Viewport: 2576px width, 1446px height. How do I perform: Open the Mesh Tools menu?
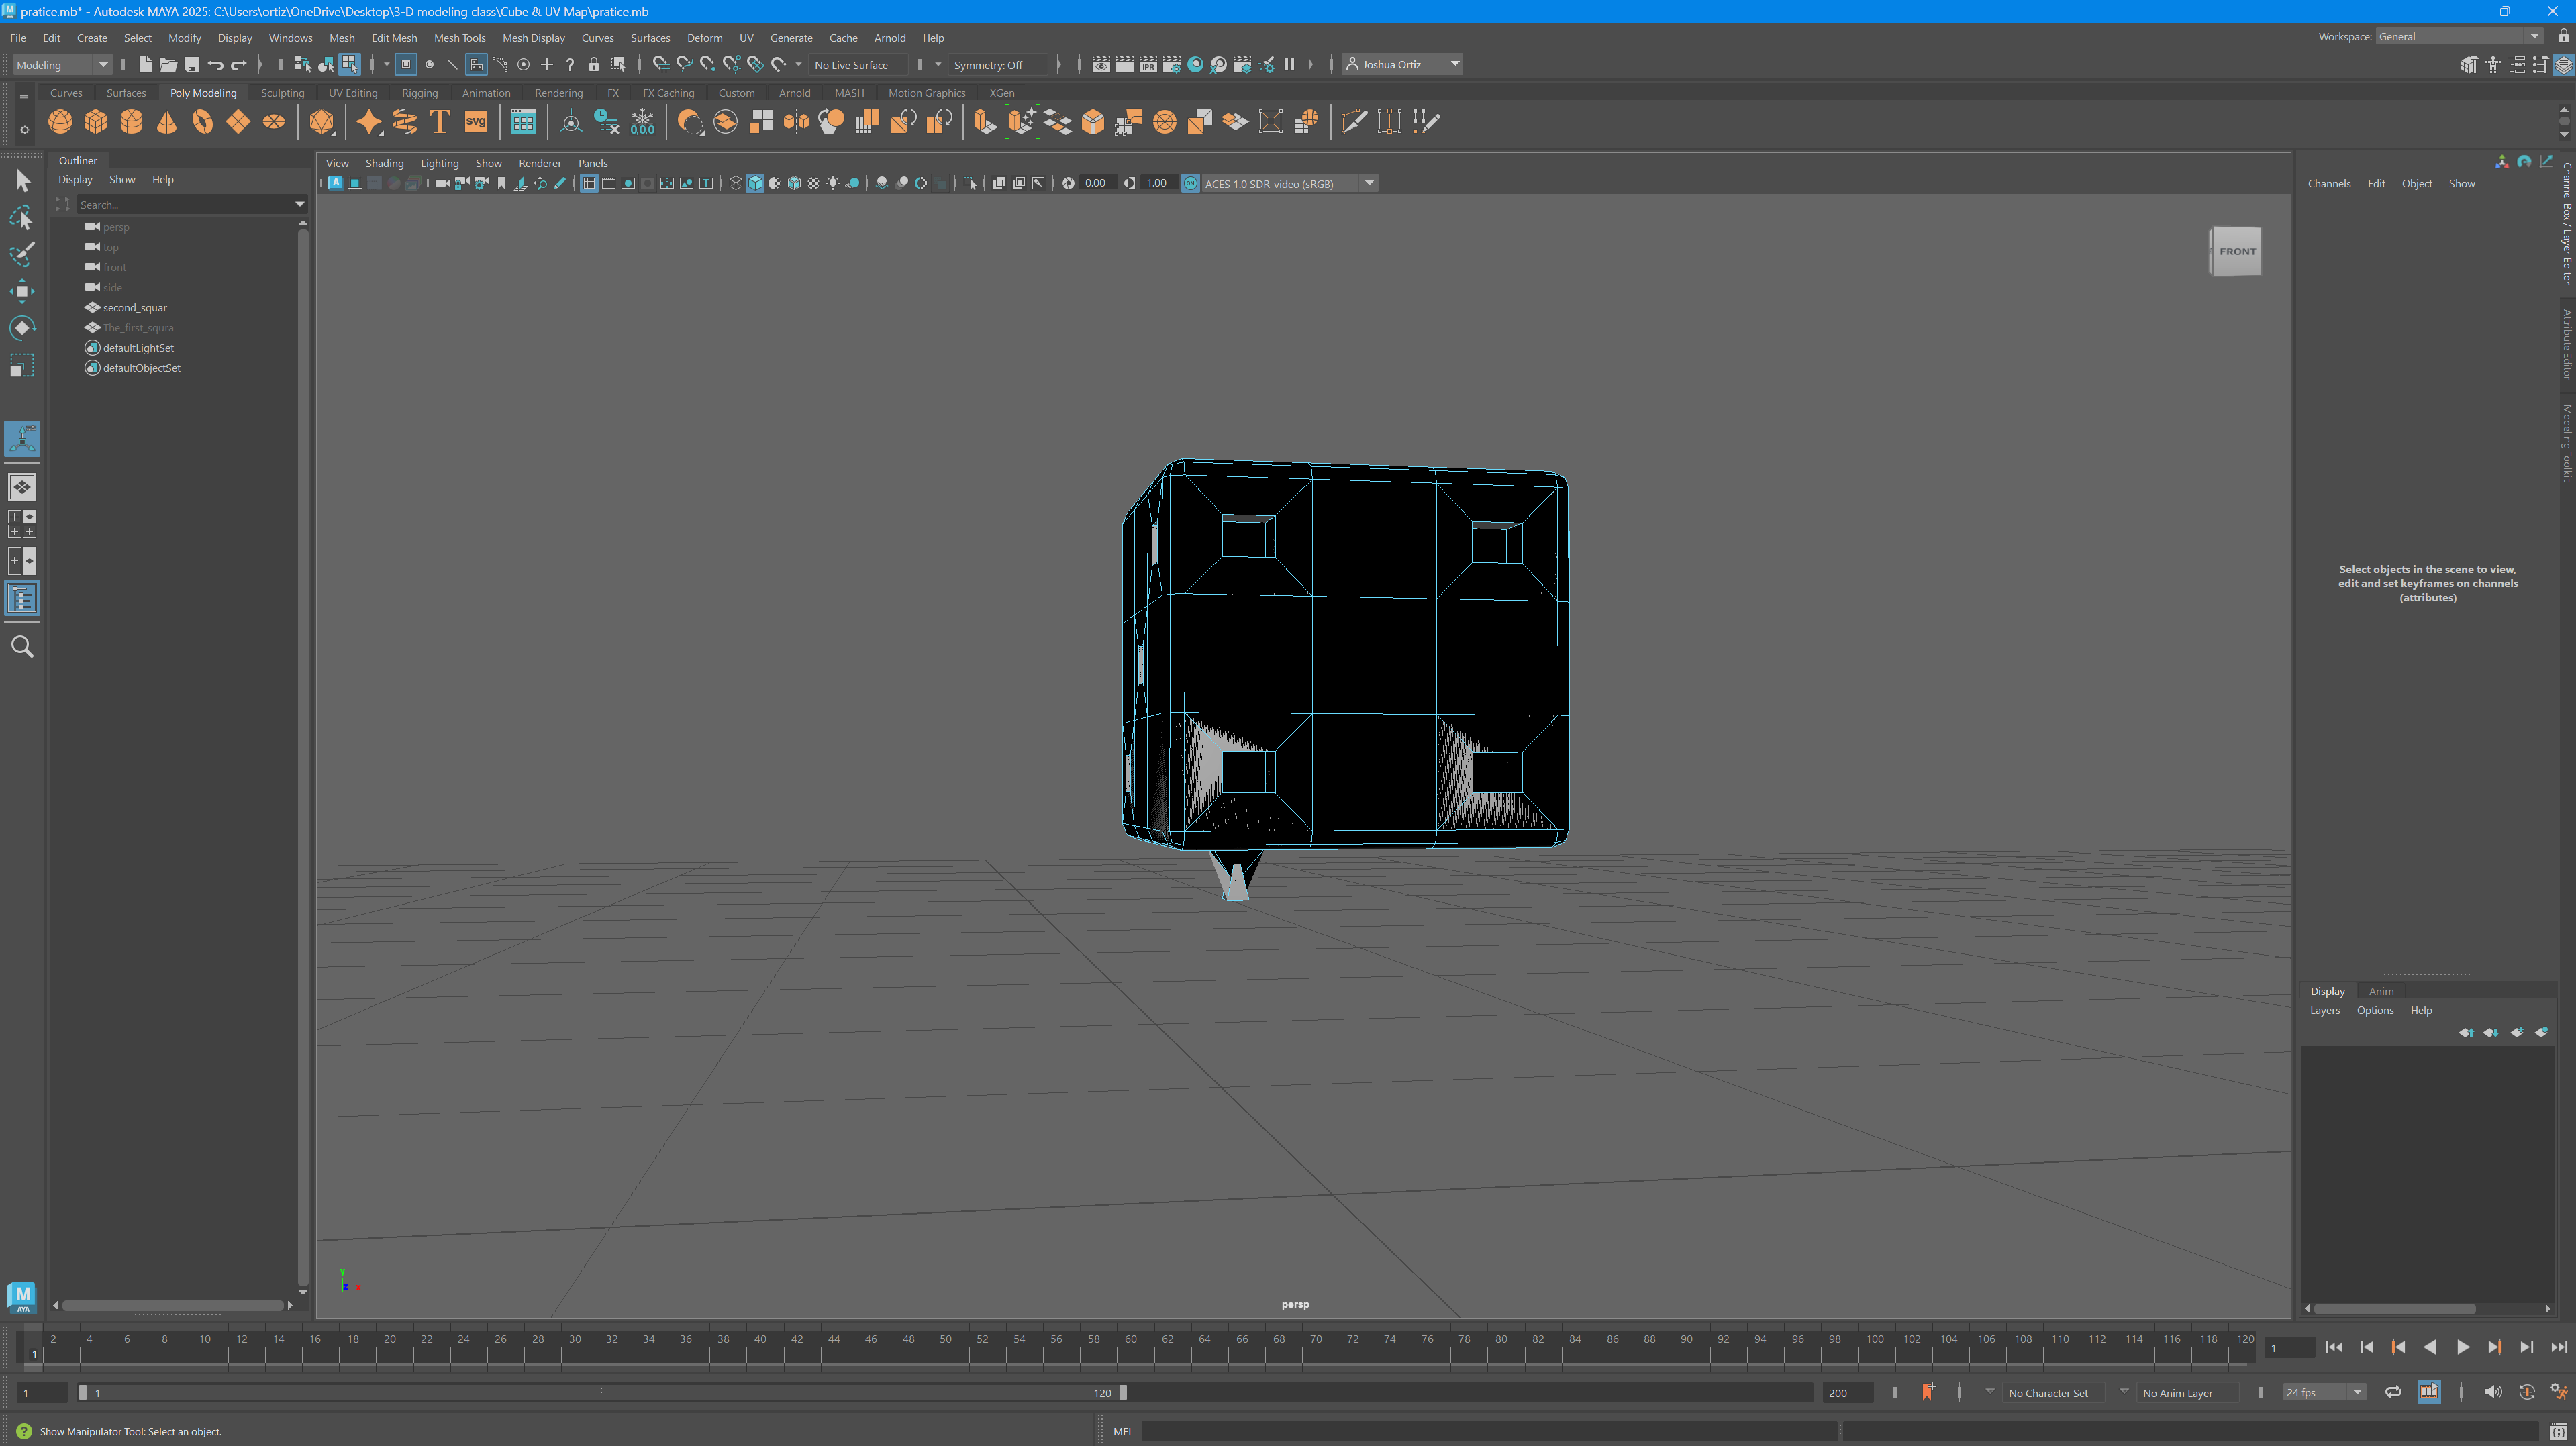[459, 38]
